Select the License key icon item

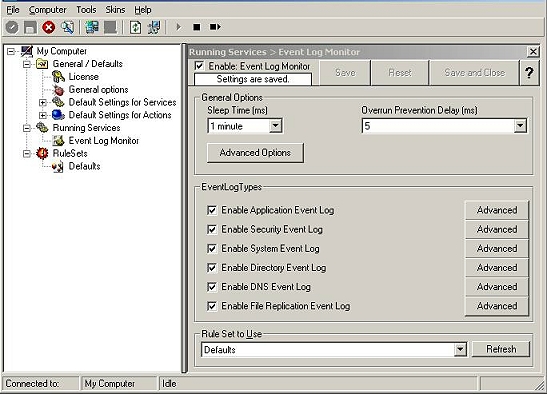pos(58,76)
